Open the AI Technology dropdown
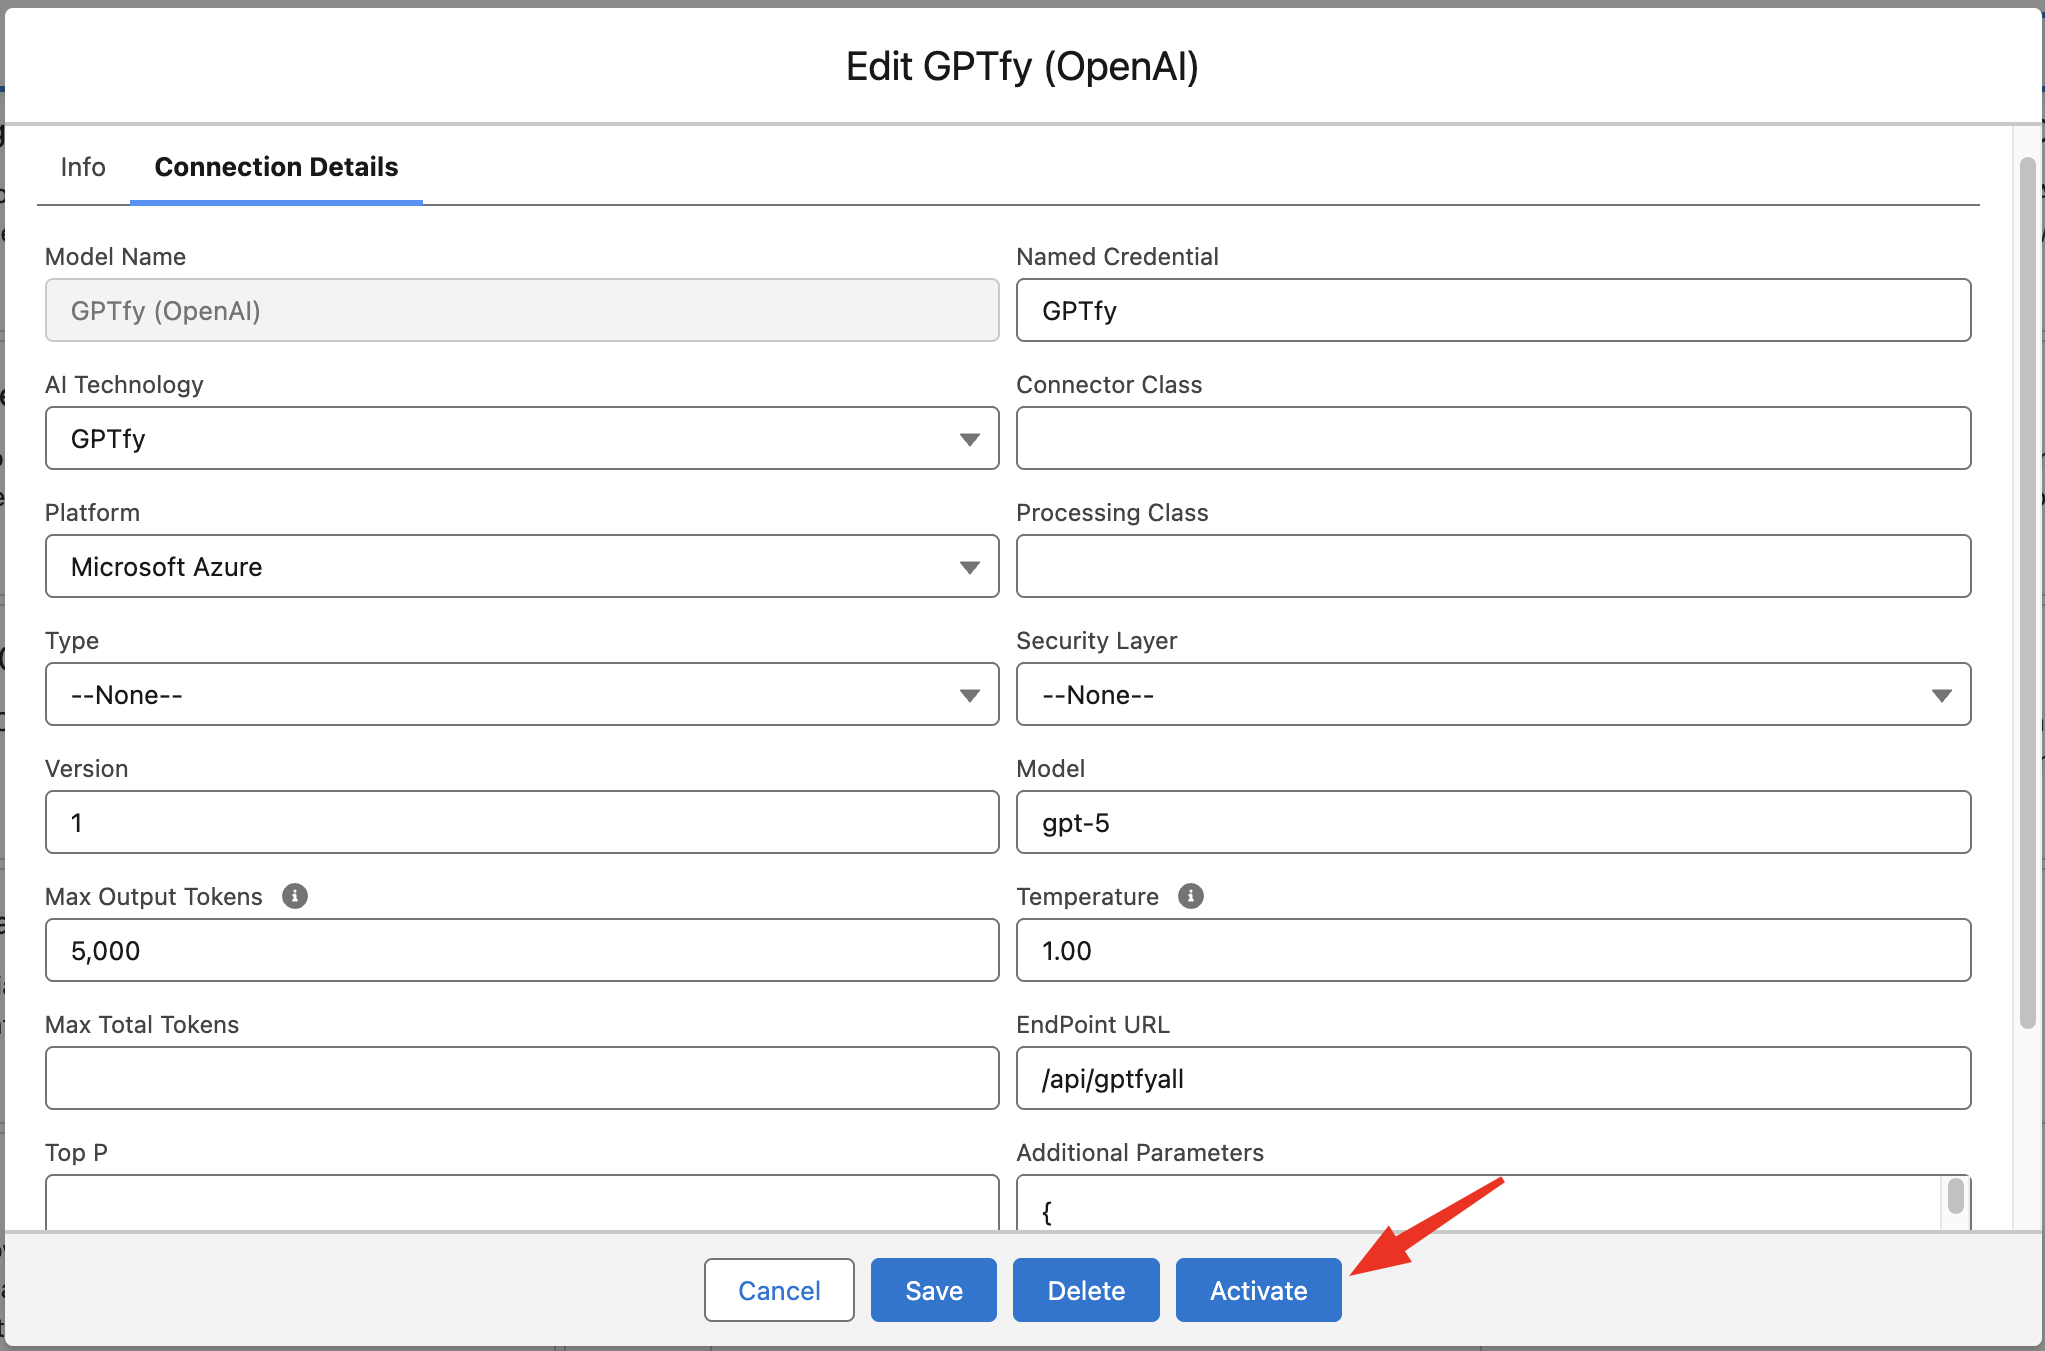The image size is (2045, 1351). point(521,438)
